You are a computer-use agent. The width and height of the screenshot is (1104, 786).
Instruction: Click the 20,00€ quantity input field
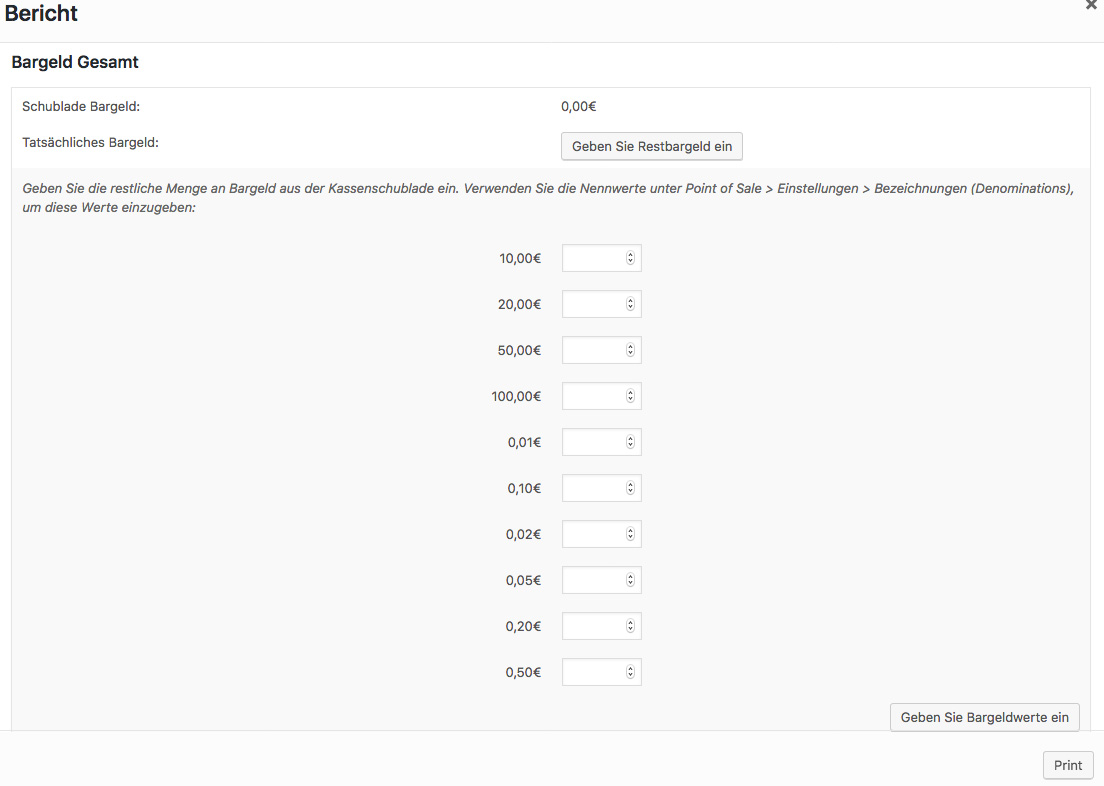(x=593, y=304)
